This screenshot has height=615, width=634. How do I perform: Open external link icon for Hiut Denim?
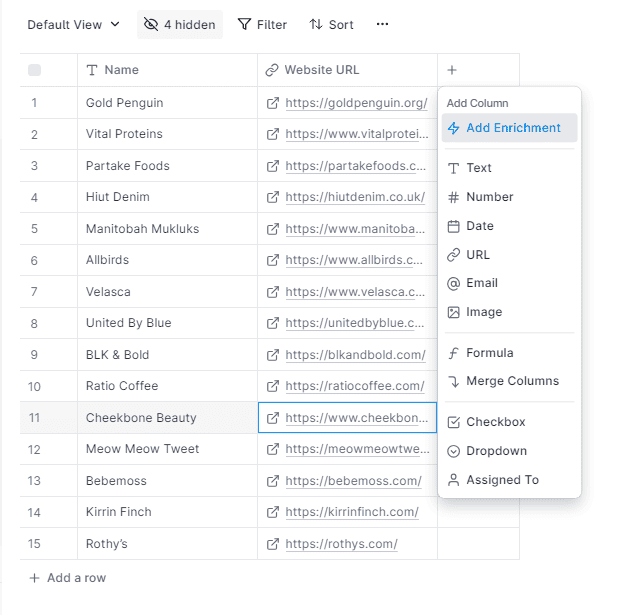point(273,197)
